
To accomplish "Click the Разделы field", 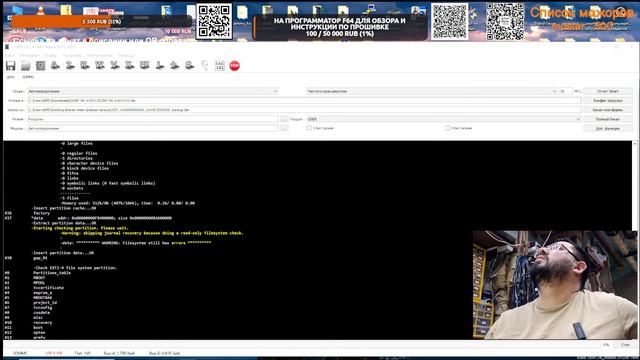I will [152, 119].
